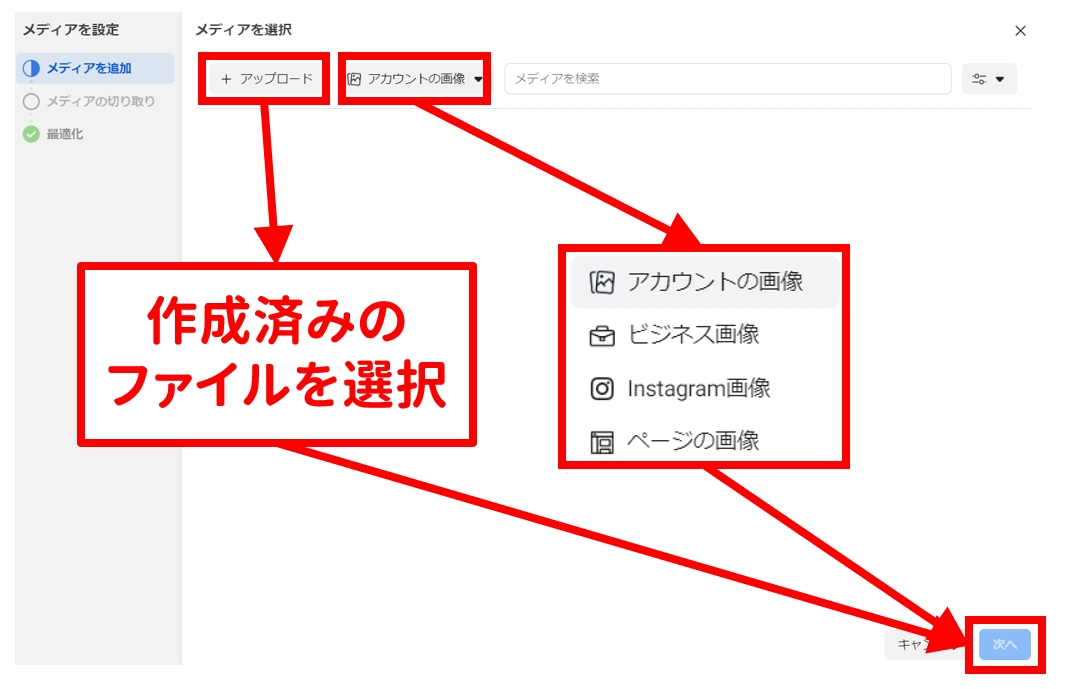Click the plus icon on アップロード button
1065x689 pixels.
coord(226,79)
